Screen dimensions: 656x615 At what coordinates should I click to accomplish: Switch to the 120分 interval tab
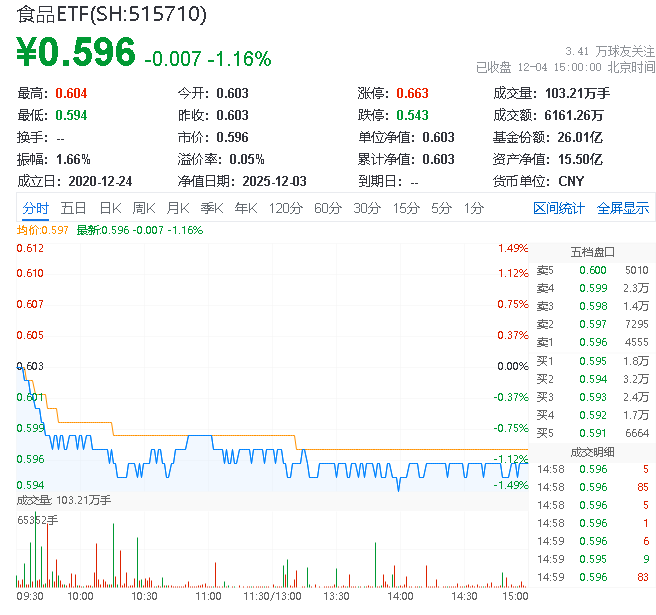(285, 208)
